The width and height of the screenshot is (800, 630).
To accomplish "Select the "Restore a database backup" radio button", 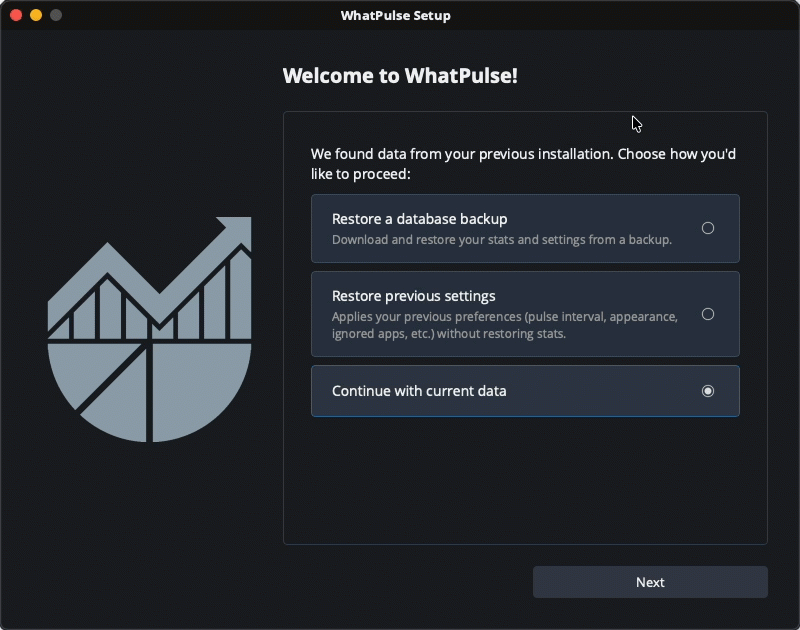I will (x=708, y=228).
